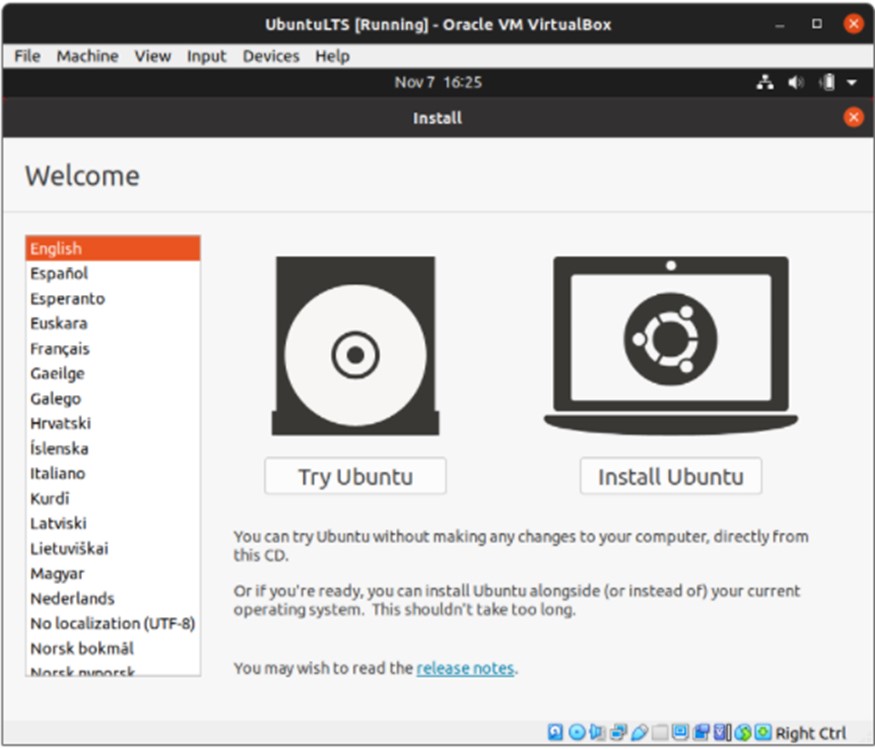Open the Help menu
Viewport: 875px width, 749px height.
coord(332,56)
